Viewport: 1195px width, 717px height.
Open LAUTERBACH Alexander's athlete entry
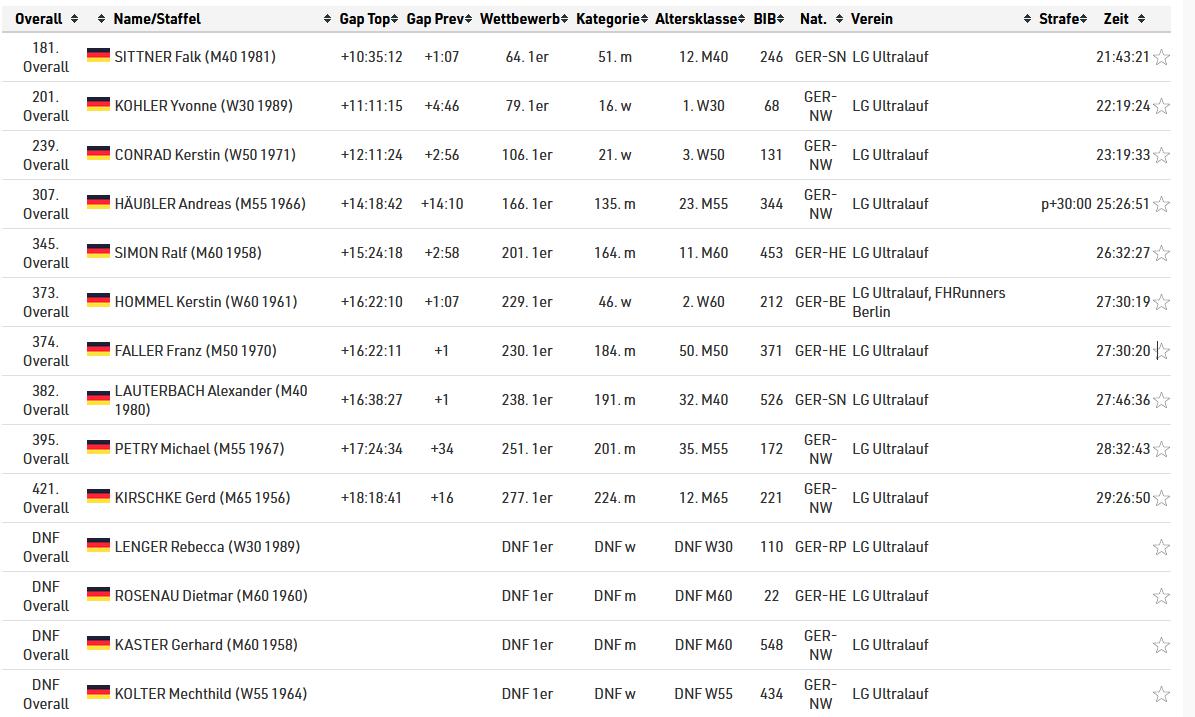211,400
